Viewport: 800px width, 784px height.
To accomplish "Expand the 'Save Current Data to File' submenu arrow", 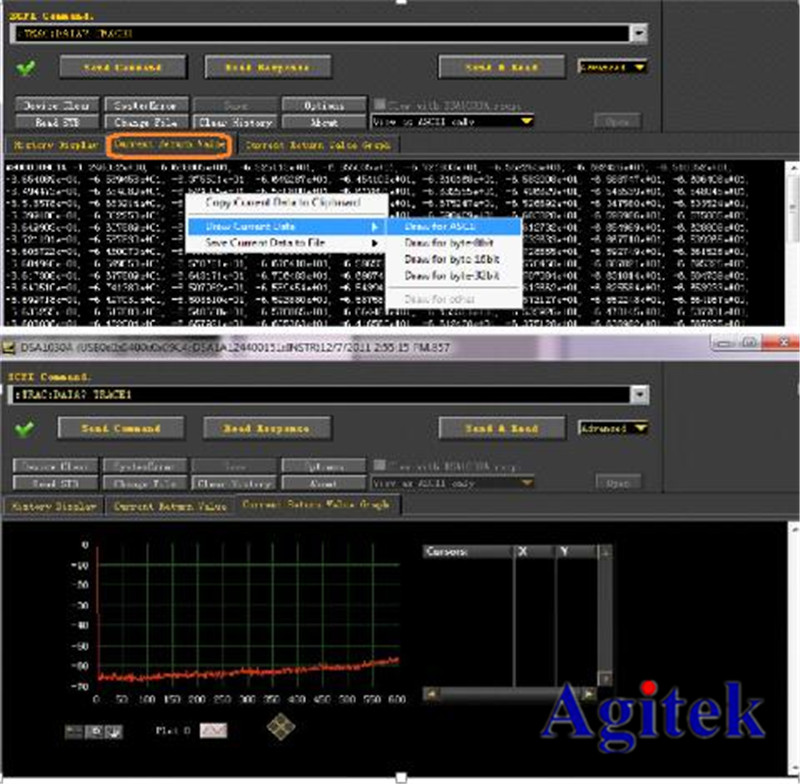I will (375, 243).
